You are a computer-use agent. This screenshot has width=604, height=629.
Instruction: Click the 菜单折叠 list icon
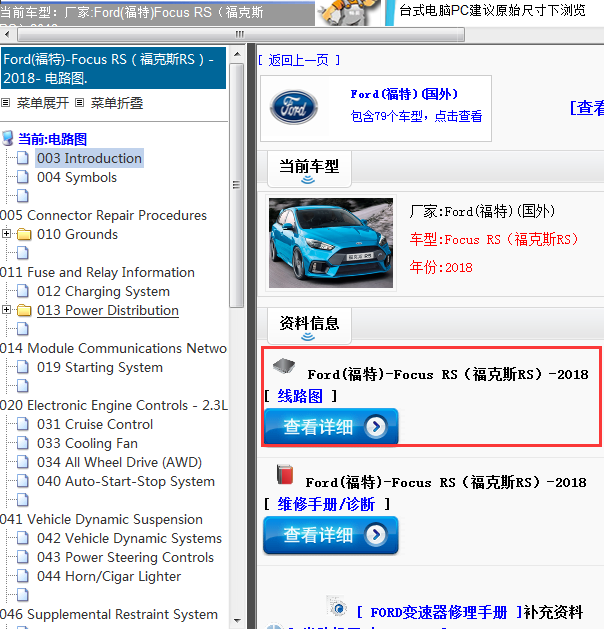pyautogui.click(x=79, y=103)
